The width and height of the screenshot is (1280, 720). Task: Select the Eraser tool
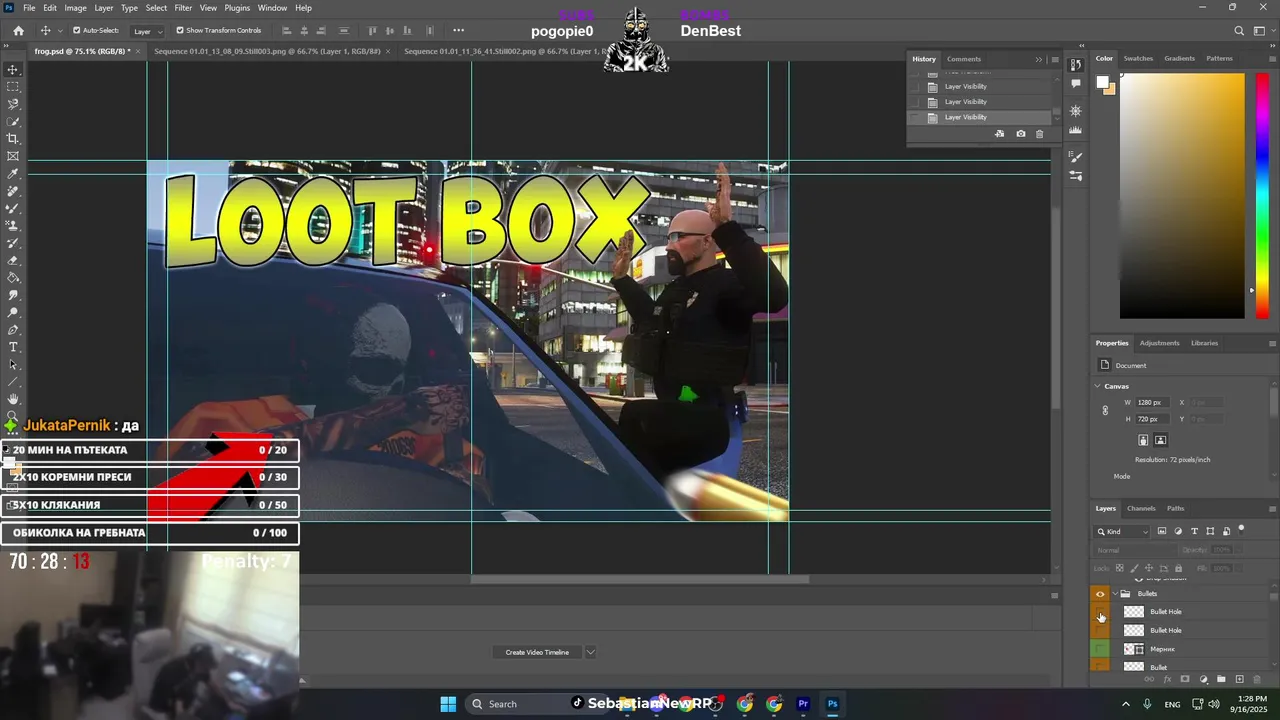pyautogui.click(x=13, y=261)
